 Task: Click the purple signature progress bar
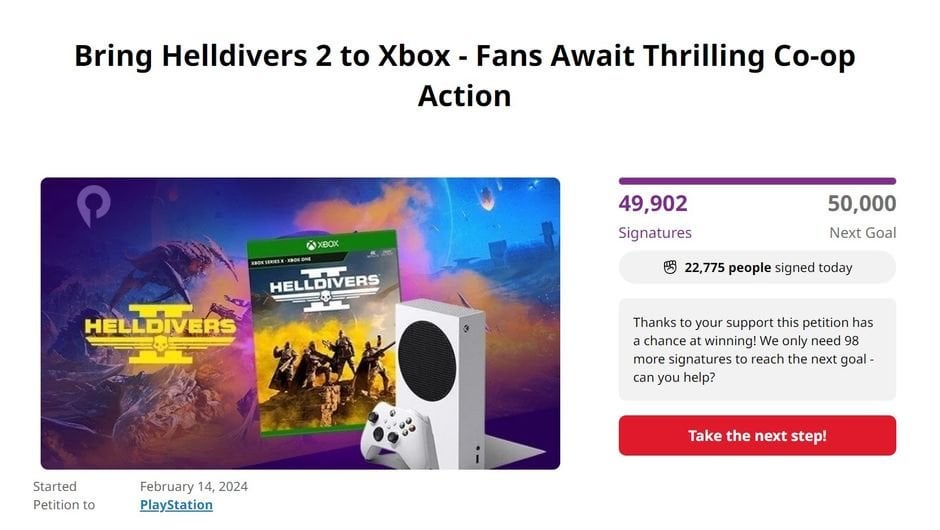click(757, 181)
